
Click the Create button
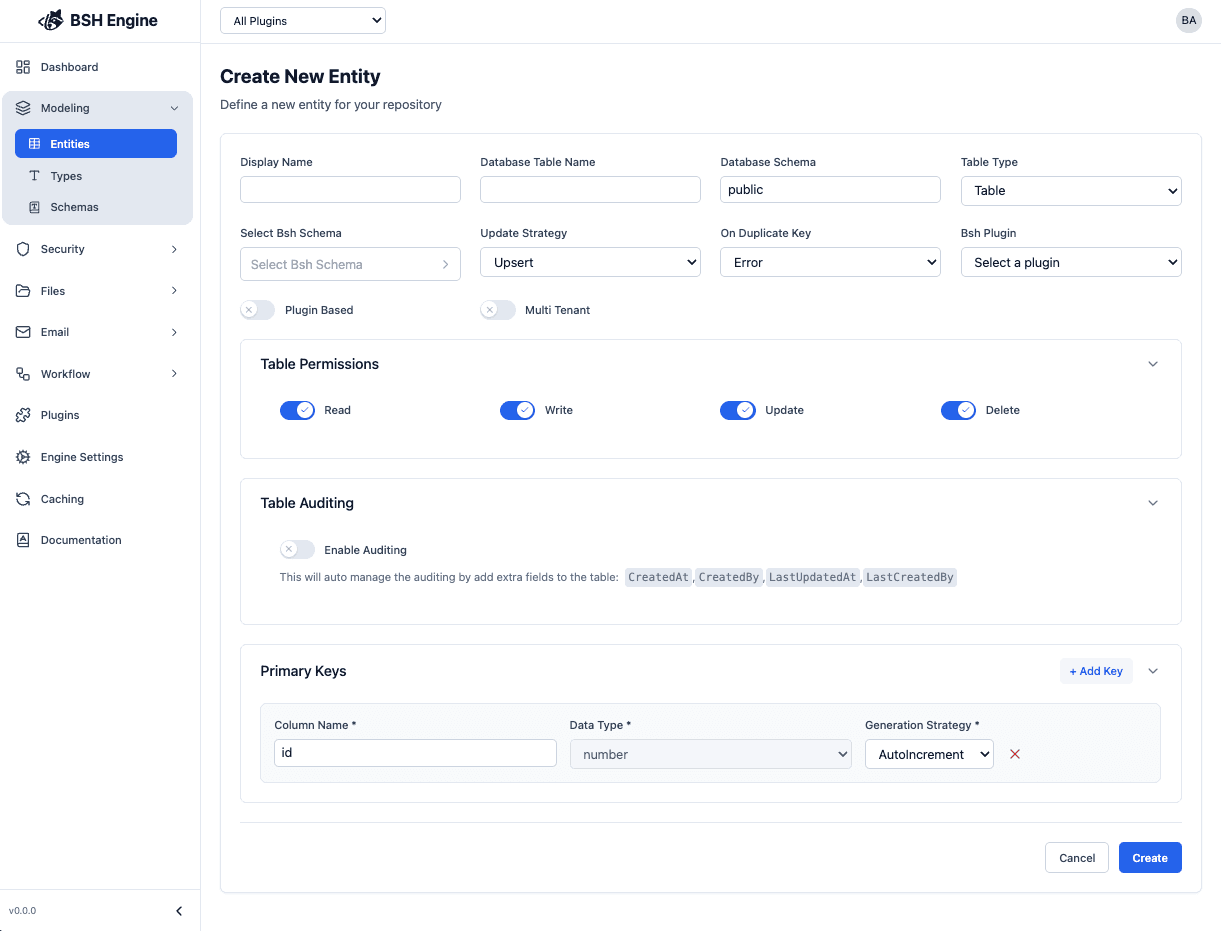(1150, 858)
